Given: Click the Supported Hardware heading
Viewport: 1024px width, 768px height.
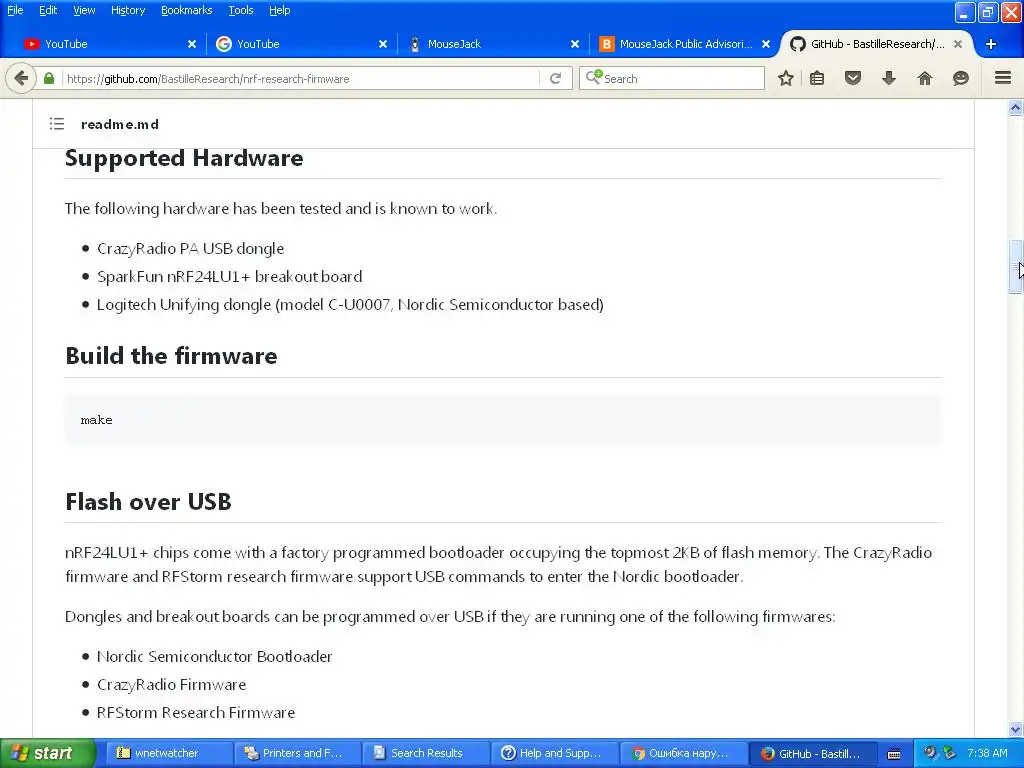Looking at the screenshot, I should (184, 158).
